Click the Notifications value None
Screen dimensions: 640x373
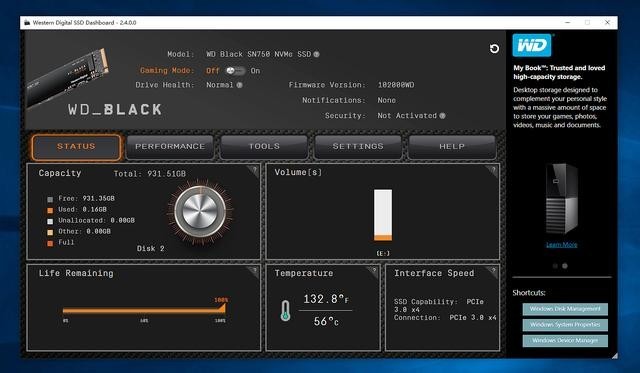[x=387, y=100]
